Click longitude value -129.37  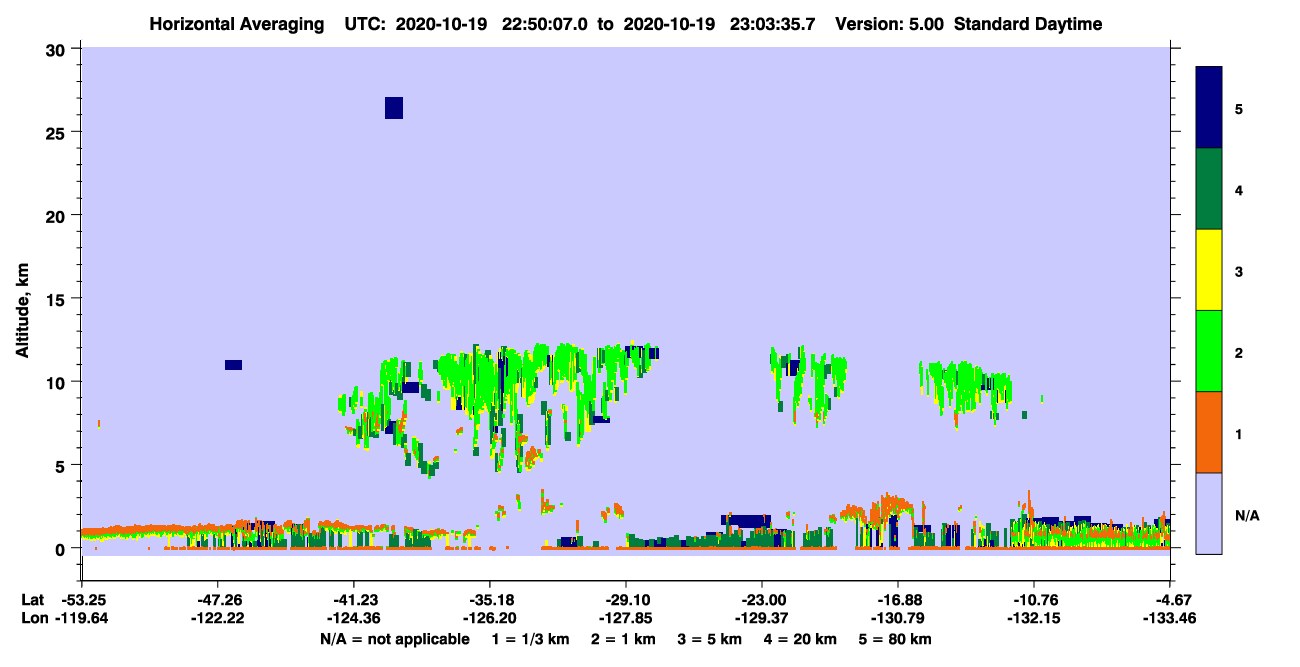click(762, 619)
